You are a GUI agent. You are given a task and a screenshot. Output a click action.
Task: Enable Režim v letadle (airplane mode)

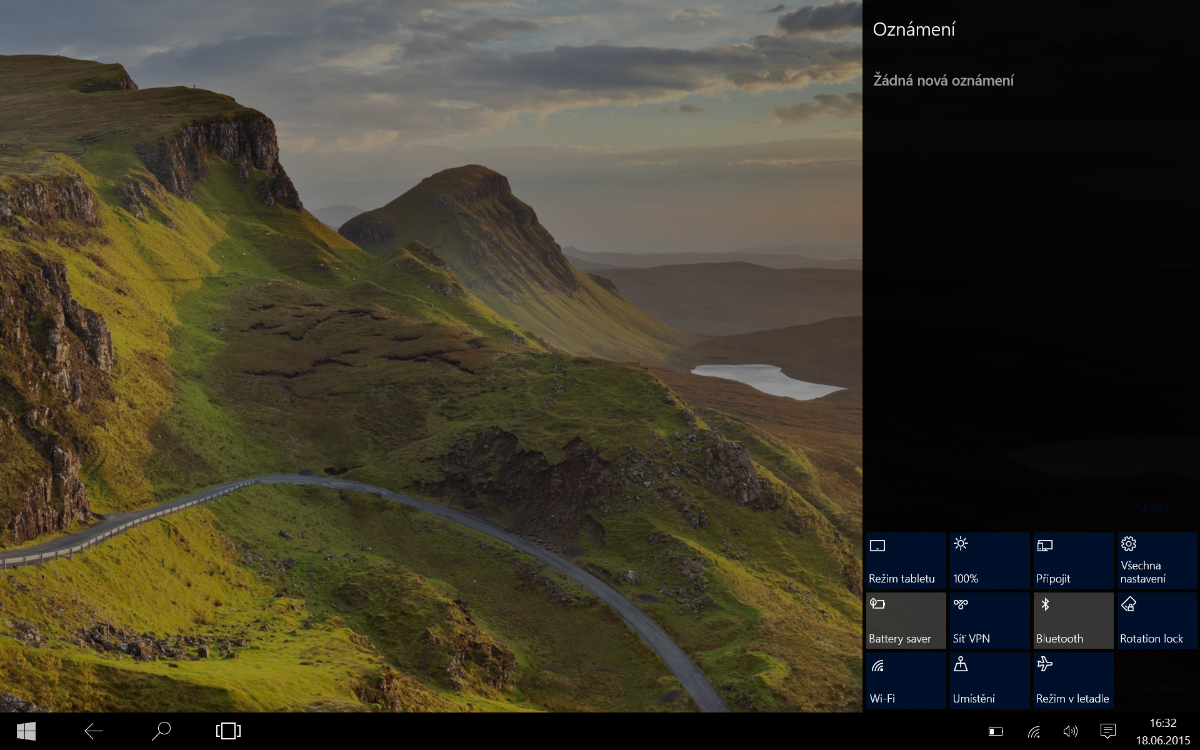coord(1073,681)
